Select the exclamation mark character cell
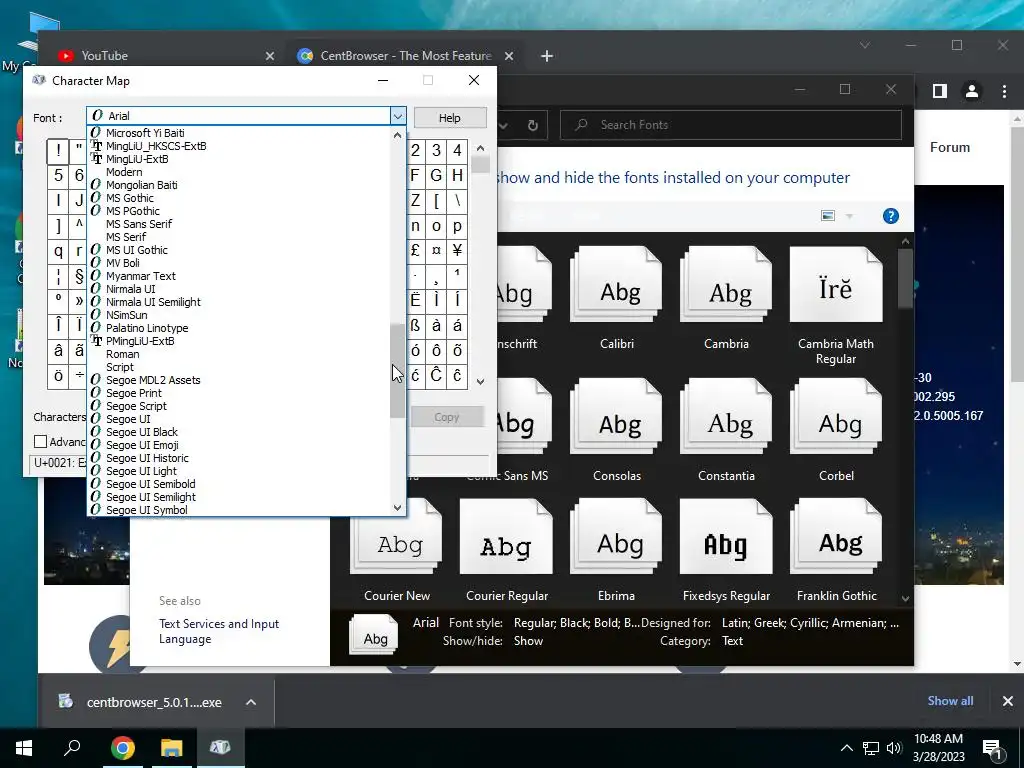The image size is (1024, 768). click(x=58, y=151)
